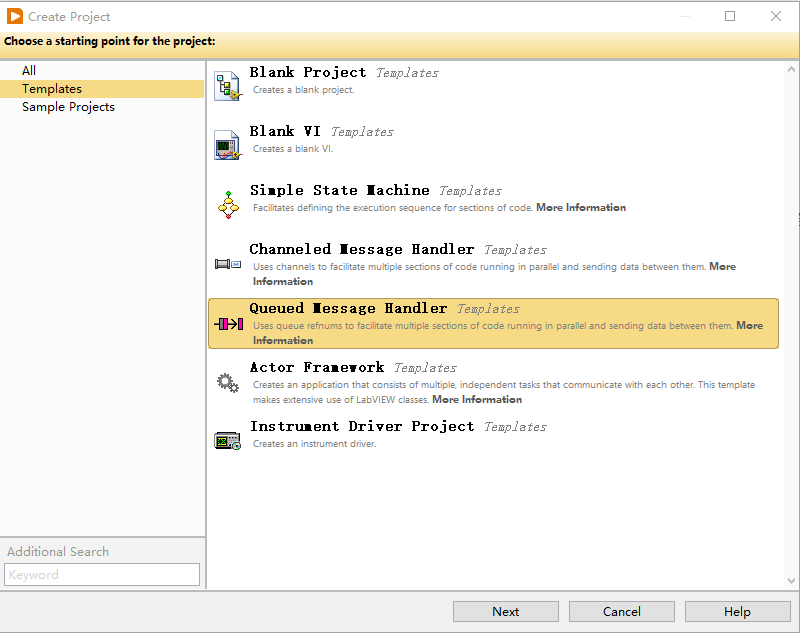Click the Blank Project template icon

(x=227, y=86)
